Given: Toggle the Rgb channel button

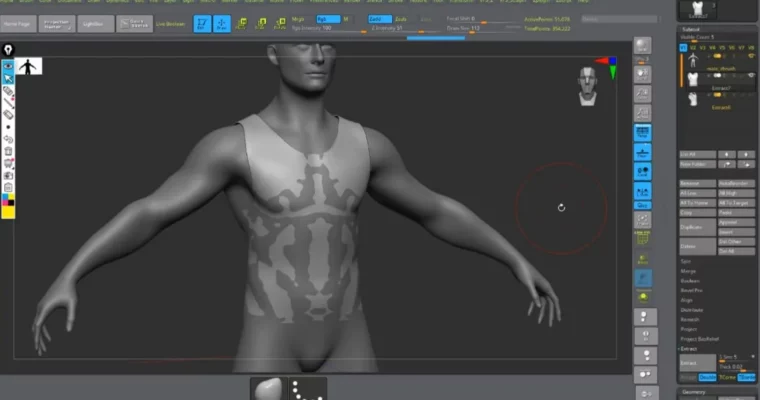Looking at the screenshot, I should [328, 19].
